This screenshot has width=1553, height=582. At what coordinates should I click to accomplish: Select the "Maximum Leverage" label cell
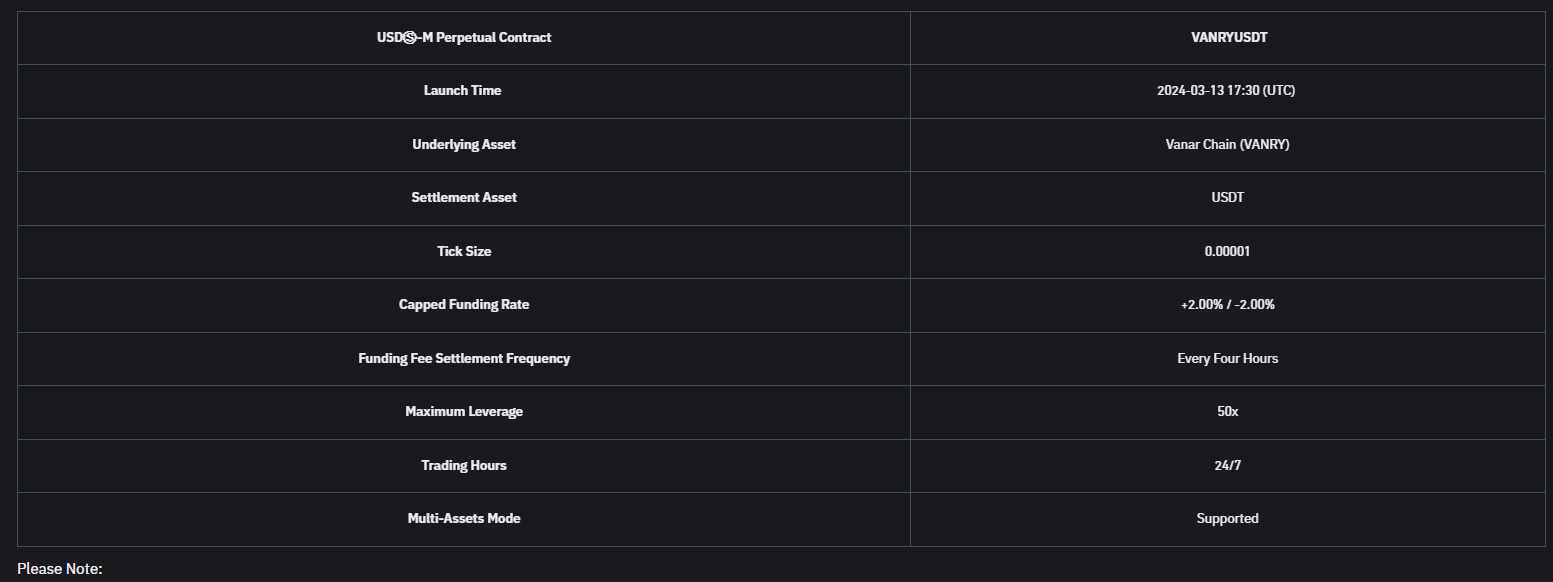click(464, 412)
